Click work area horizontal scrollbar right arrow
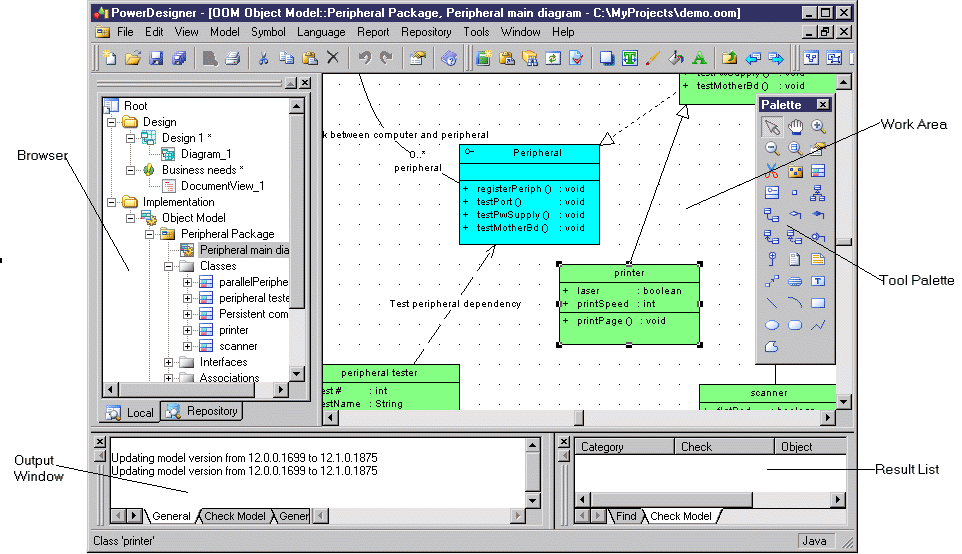962x554 pixels. click(x=828, y=417)
